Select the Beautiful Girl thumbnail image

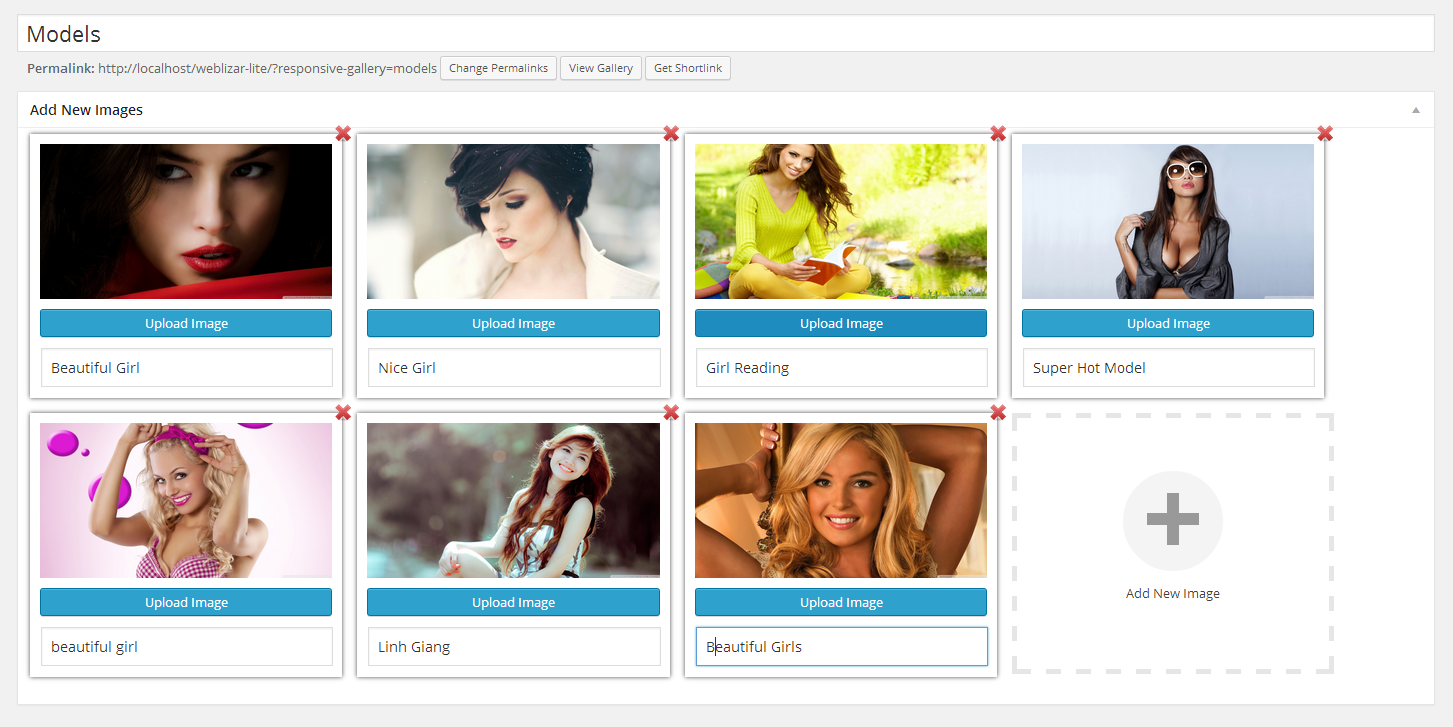click(x=186, y=221)
